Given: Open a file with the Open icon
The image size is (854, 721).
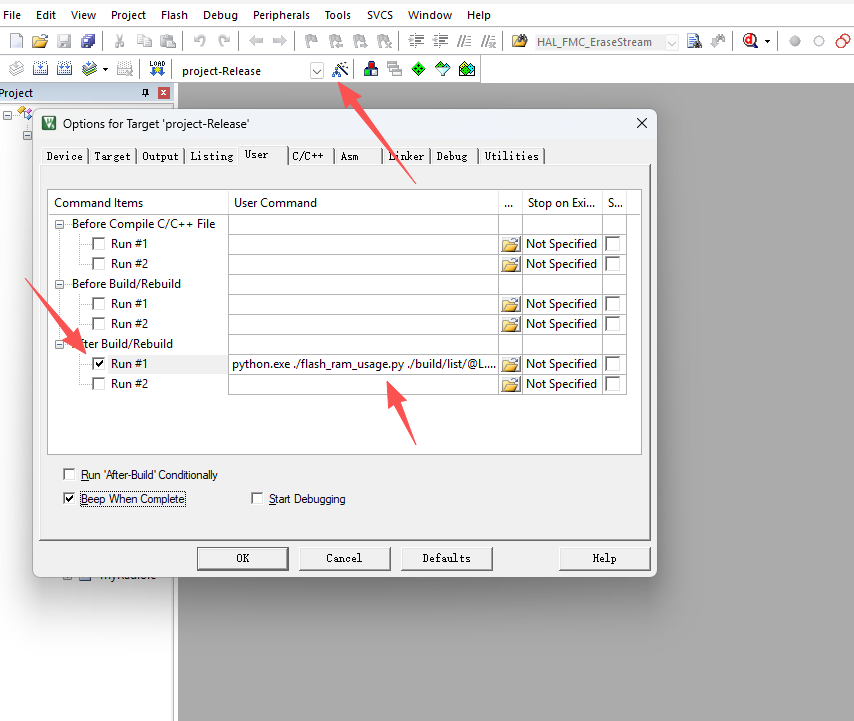Looking at the screenshot, I should click(40, 41).
